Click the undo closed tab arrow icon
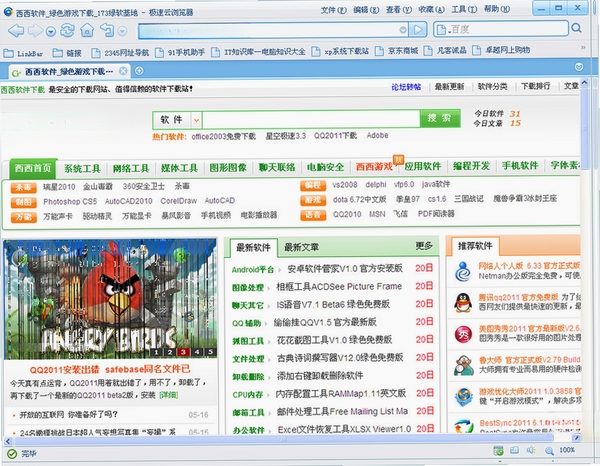The width and height of the screenshot is (600, 466). [107, 30]
